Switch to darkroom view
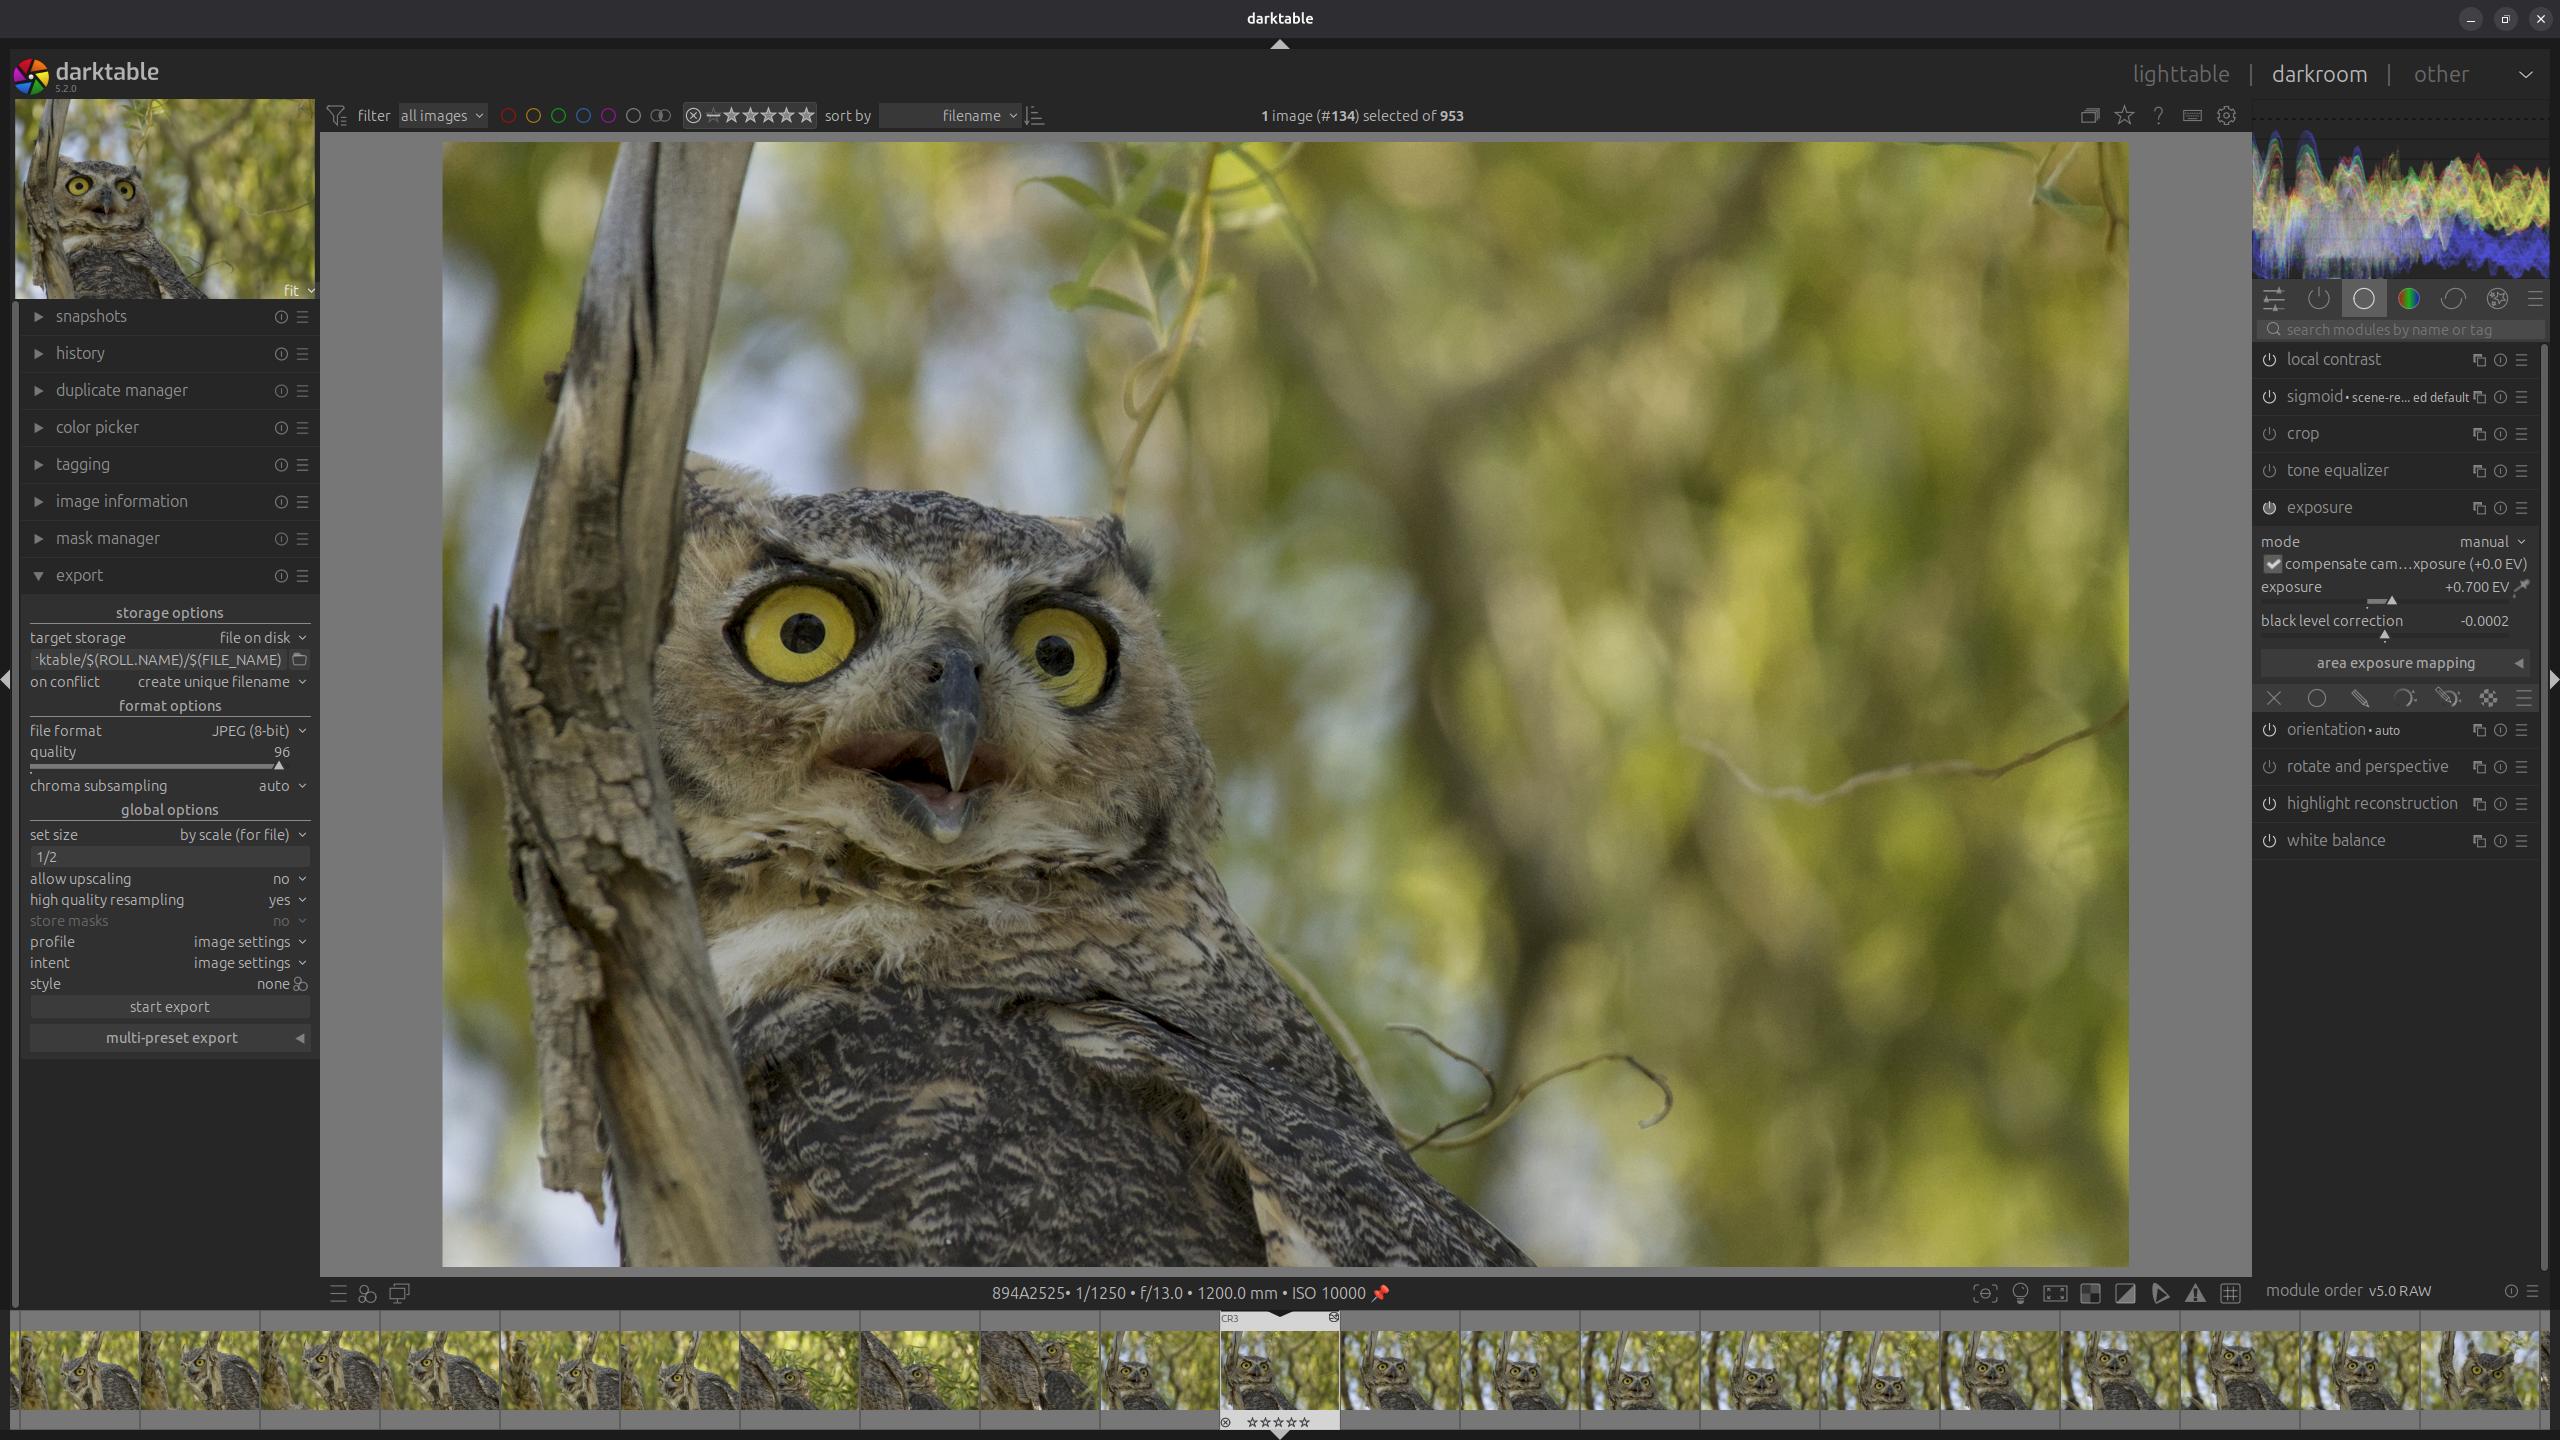The width and height of the screenshot is (2560, 1440). [x=2319, y=74]
